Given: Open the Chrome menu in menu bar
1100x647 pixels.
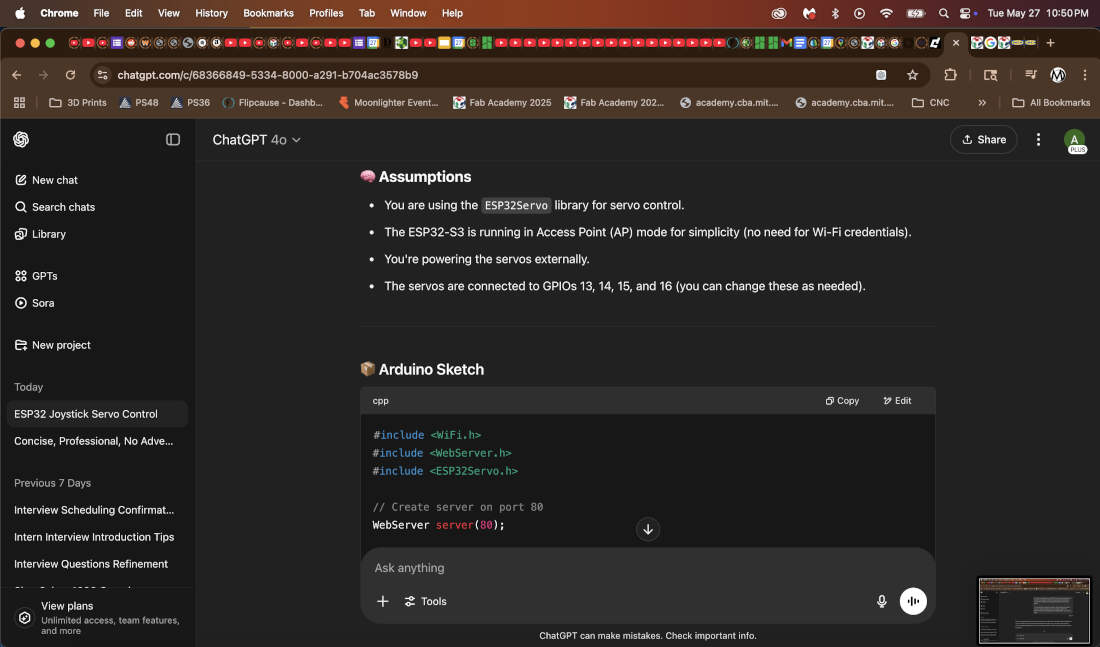Looking at the screenshot, I should [59, 13].
